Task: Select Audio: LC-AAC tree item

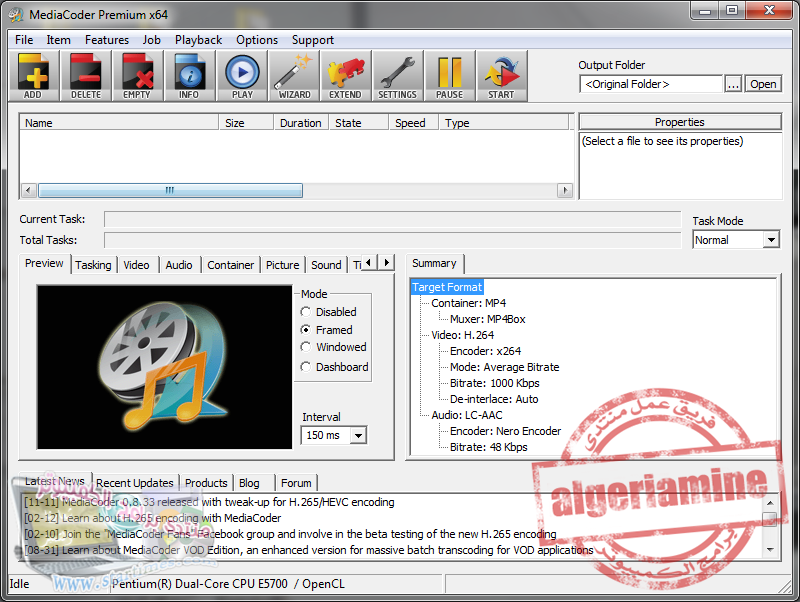Action: 467,415
